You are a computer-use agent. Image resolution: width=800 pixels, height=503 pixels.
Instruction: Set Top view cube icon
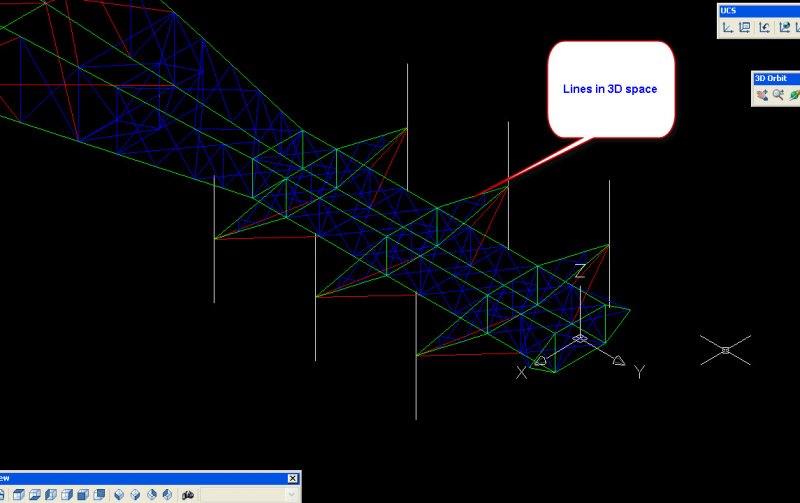(19, 494)
